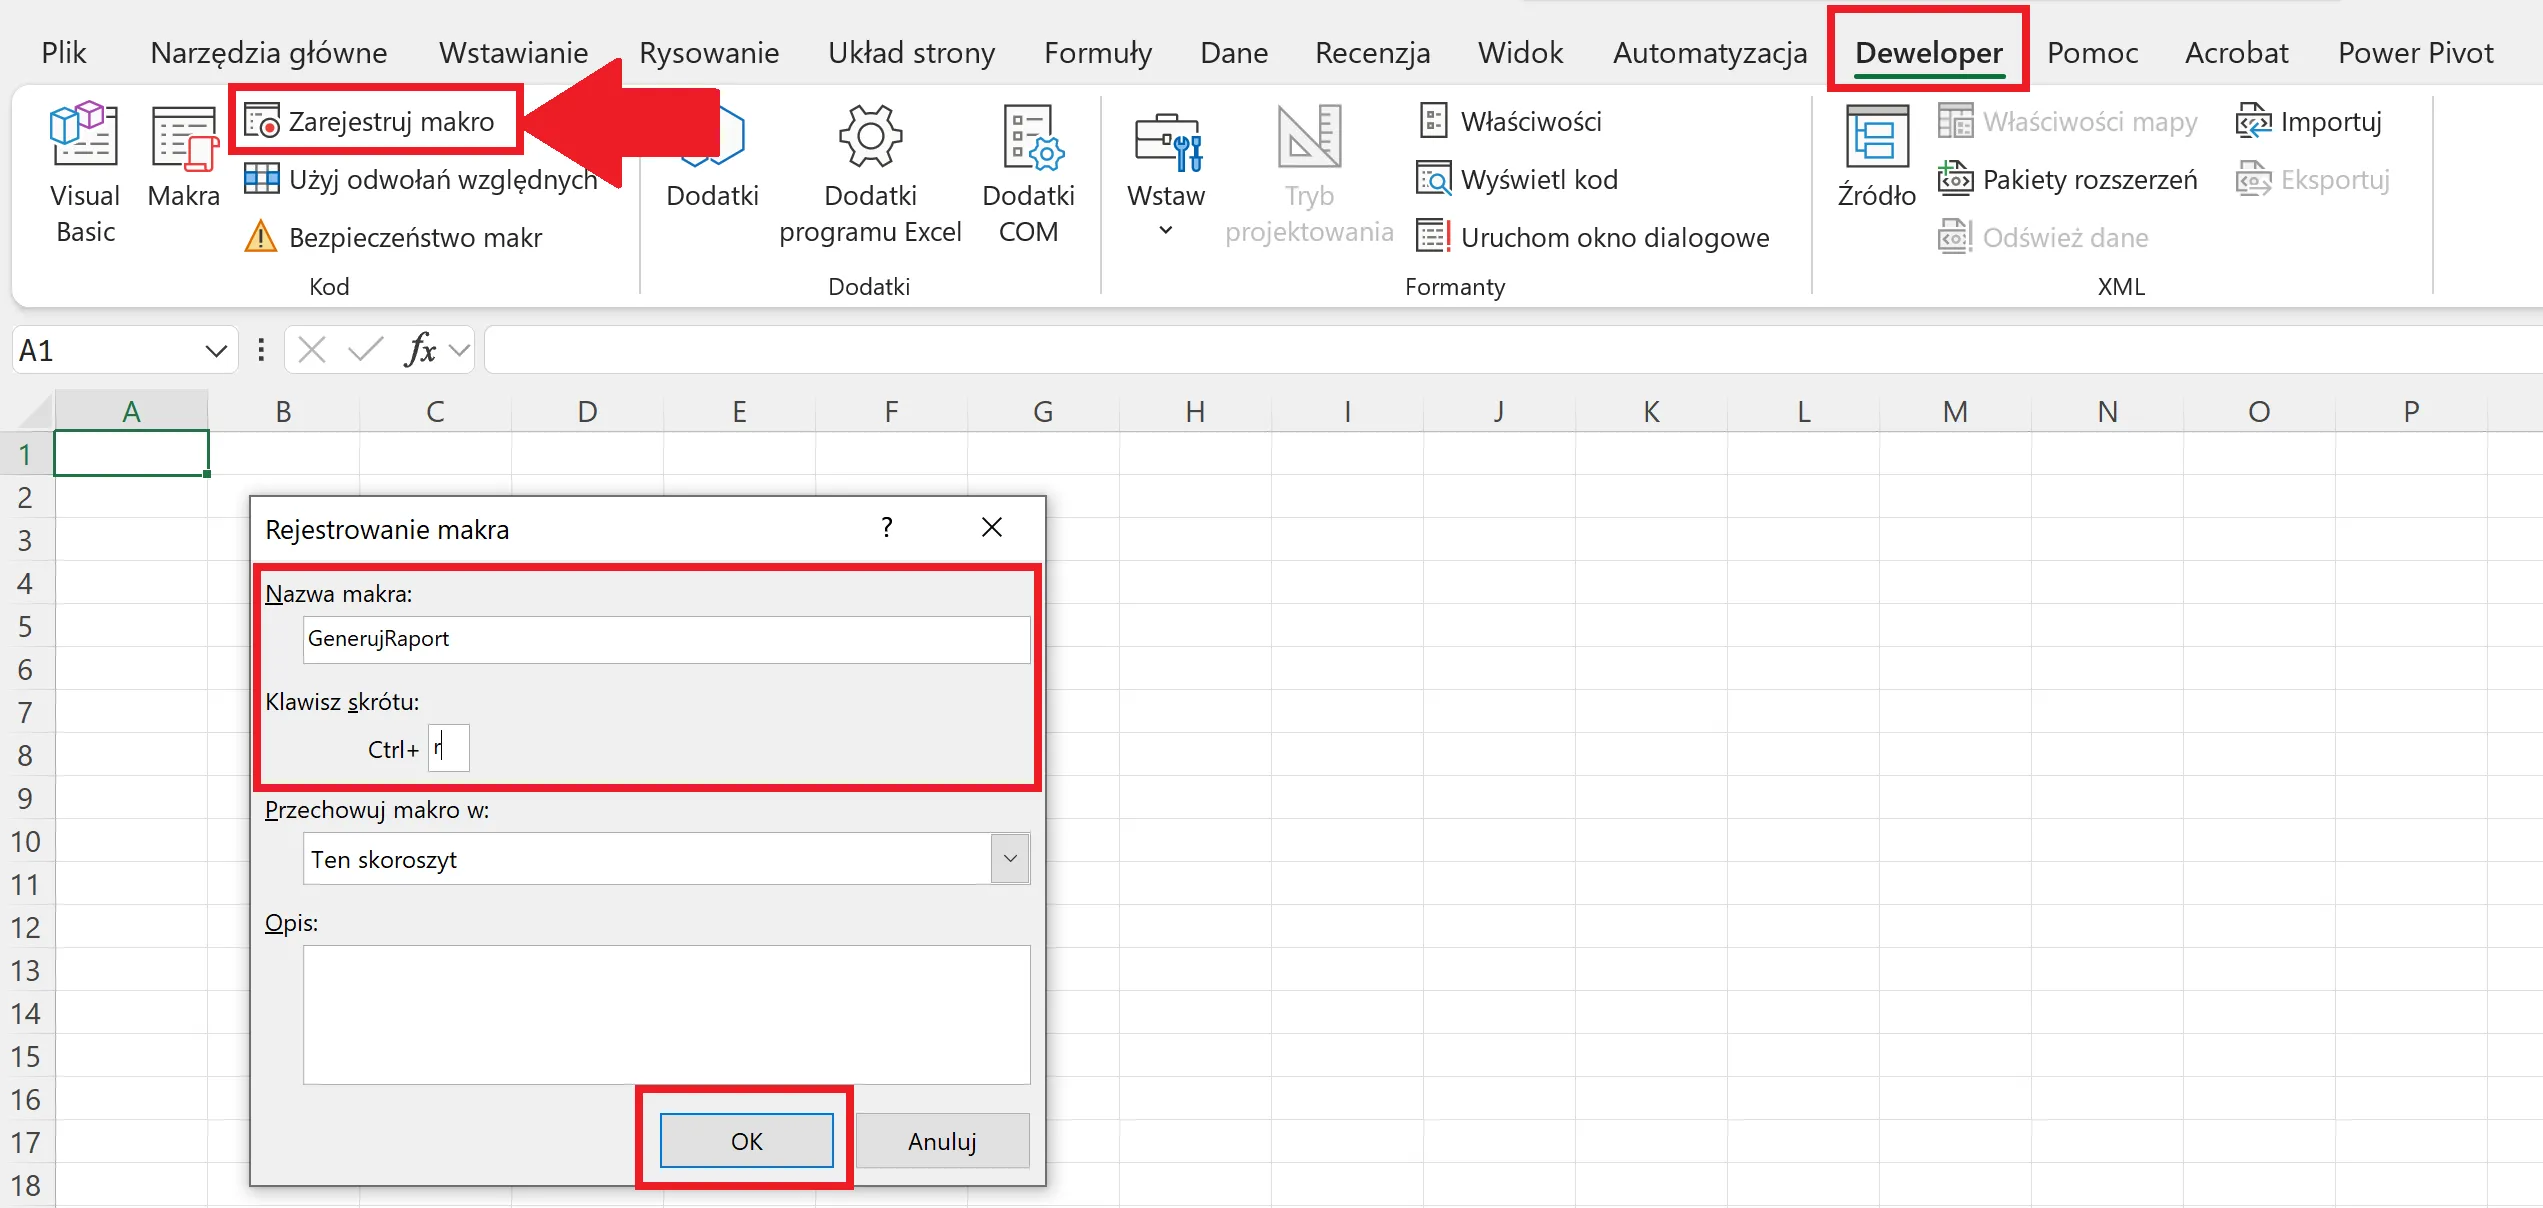The height and width of the screenshot is (1208, 2543).
Task: Open the Automatyzacja ribbon tab
Action: tap(1709, 53)
